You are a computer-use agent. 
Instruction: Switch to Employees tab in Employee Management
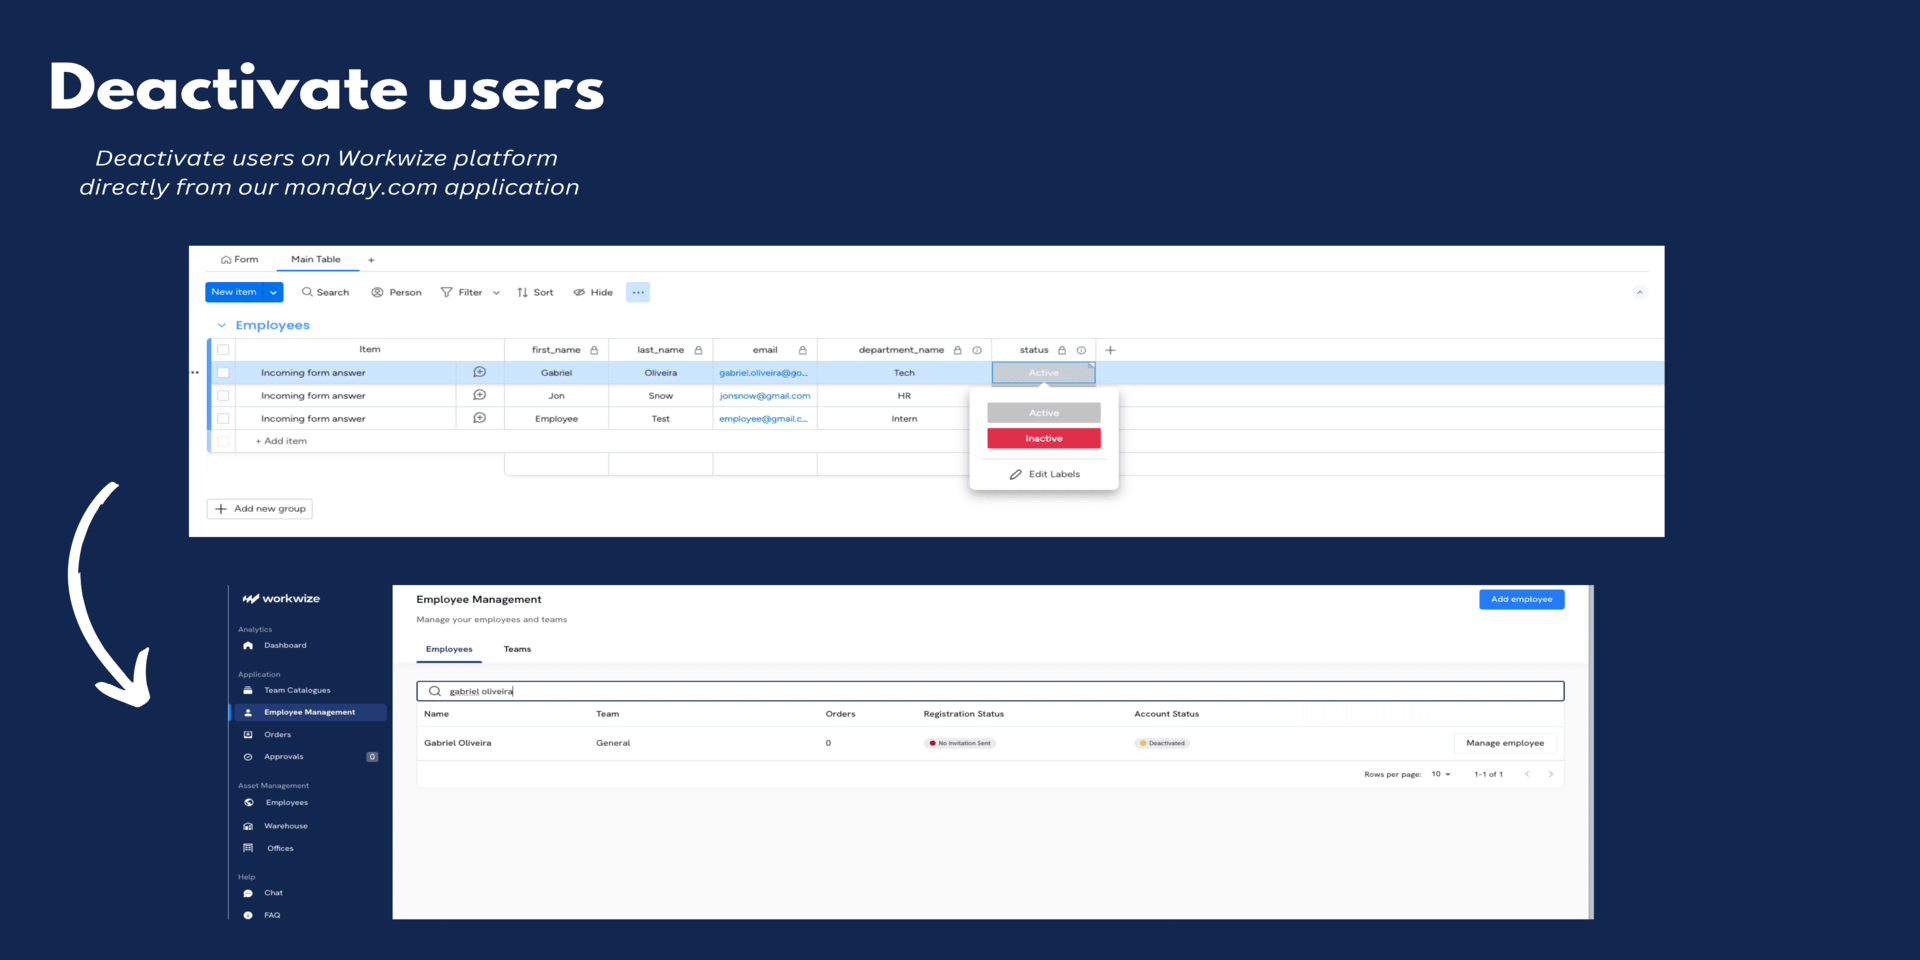pos(449,649)
